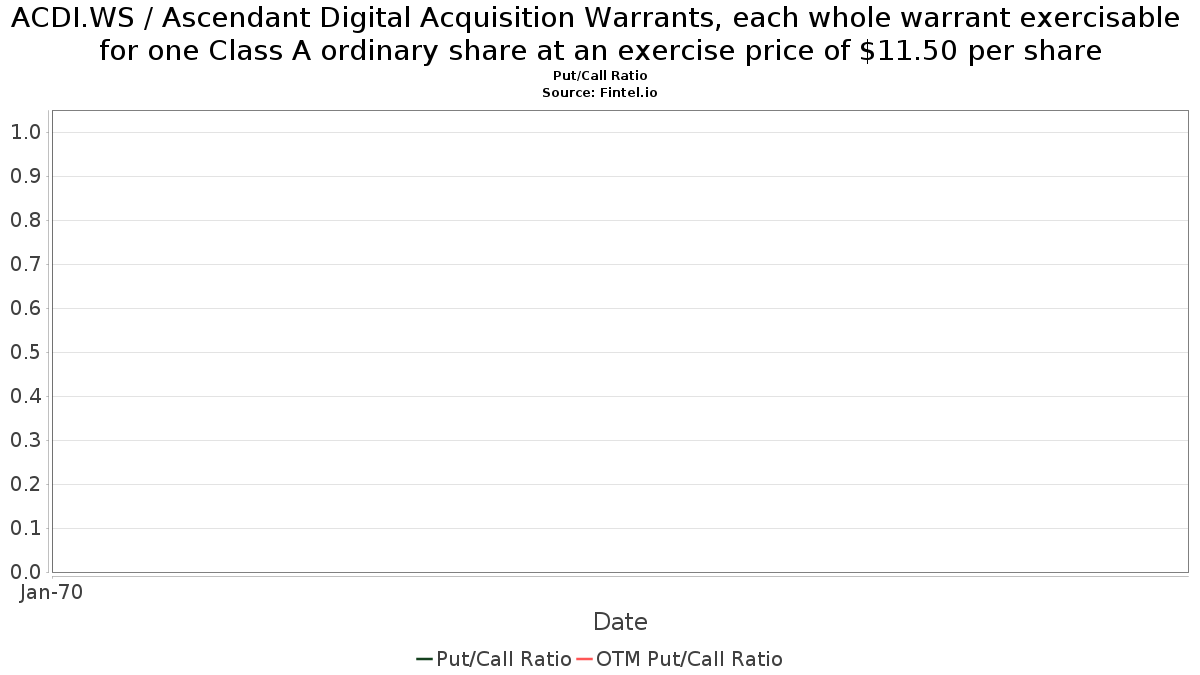Click the 0.4 y-axis label
Screen dimensions: 1200x675
[x=25, y=396]
